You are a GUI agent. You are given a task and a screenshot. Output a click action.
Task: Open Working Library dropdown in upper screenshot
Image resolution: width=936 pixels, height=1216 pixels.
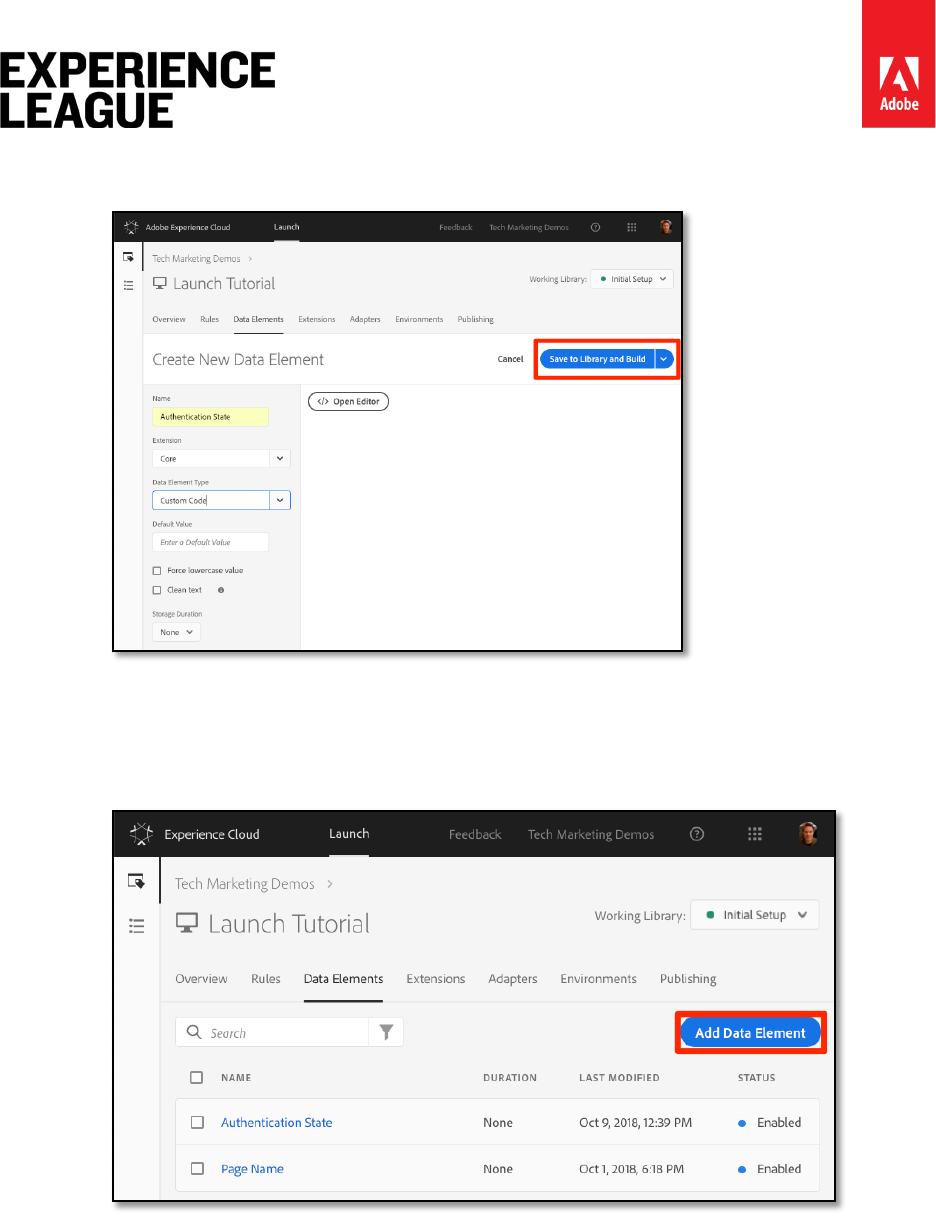(632, 279)
